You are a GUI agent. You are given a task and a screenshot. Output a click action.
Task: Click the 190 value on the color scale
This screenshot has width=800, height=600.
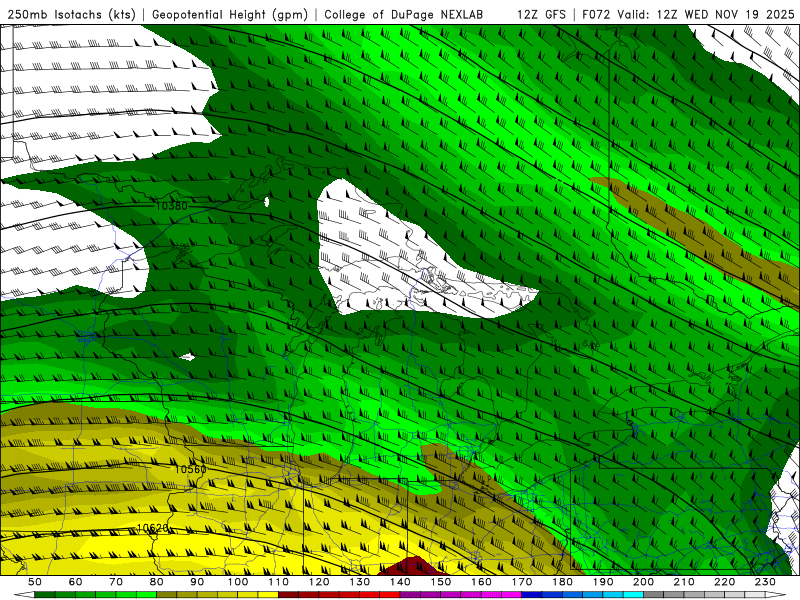coord(603,582)
